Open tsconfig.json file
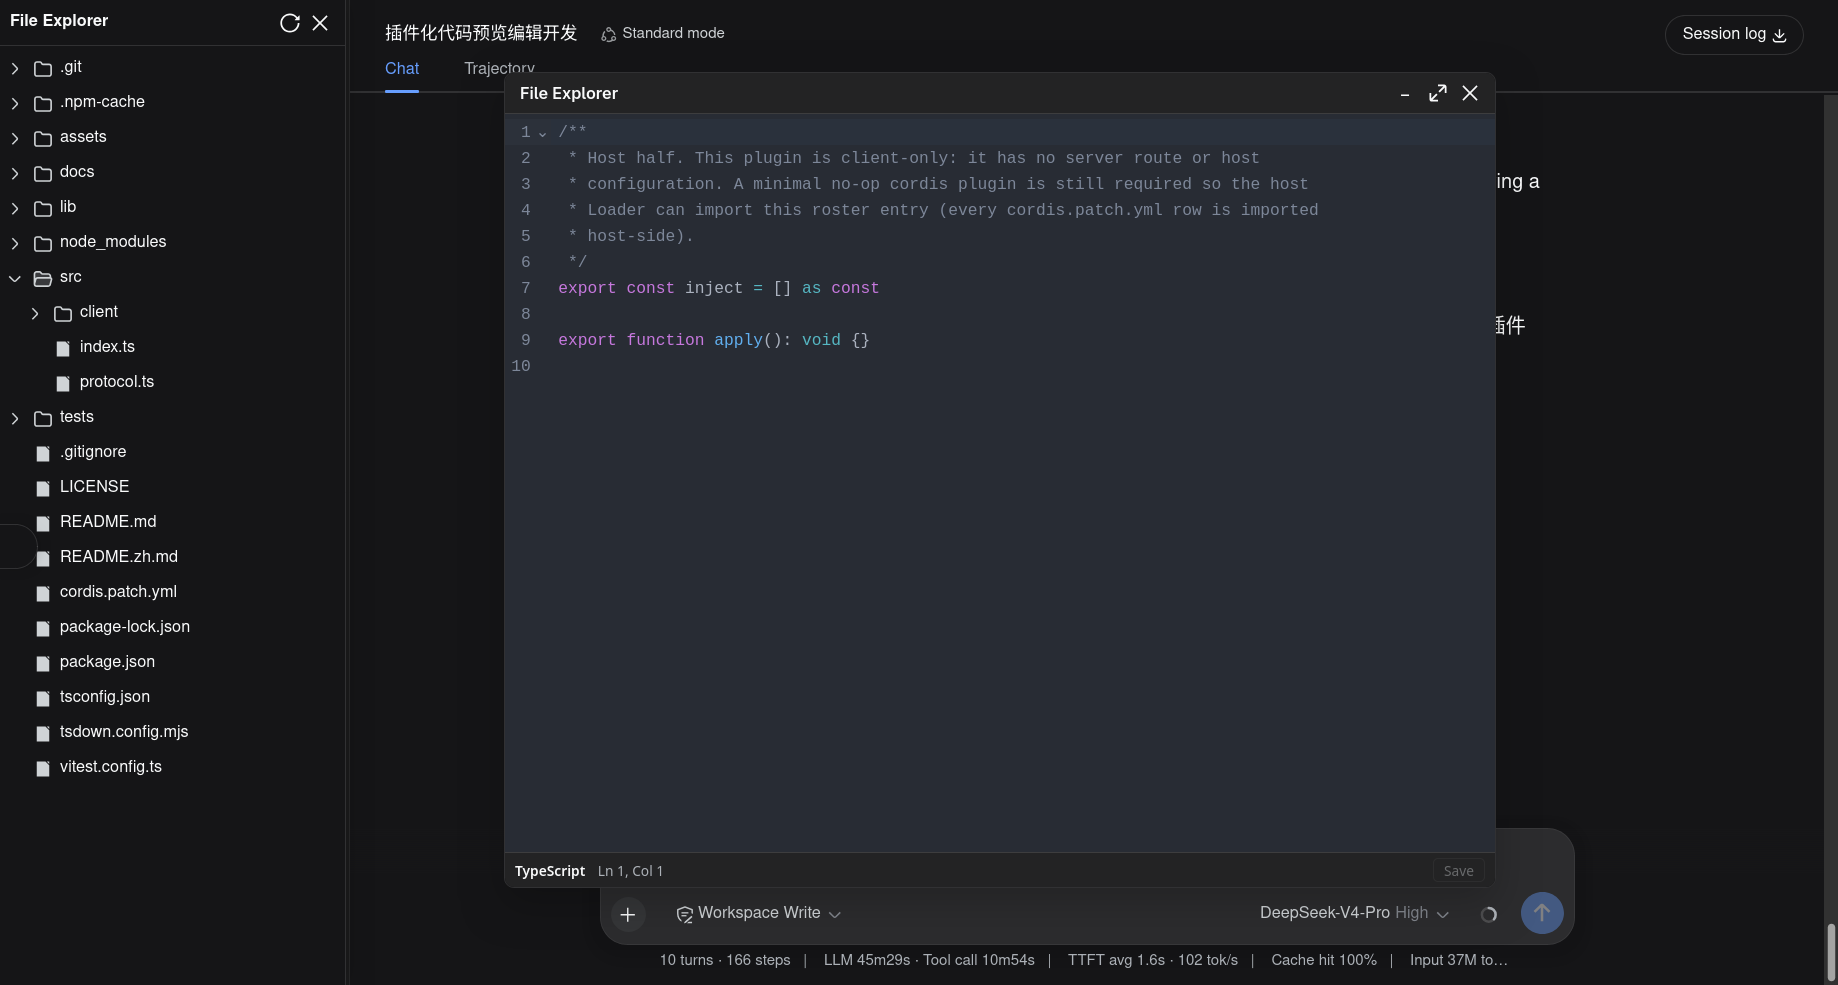 pyautogui.click(x=105, y=697)
